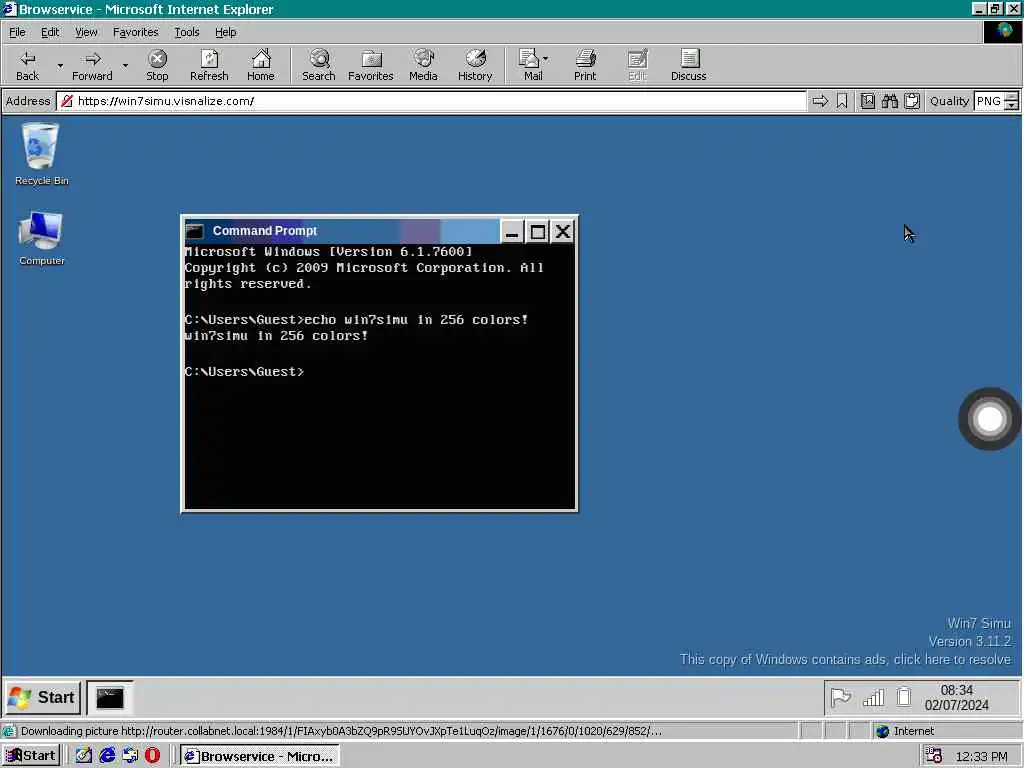Viewport: 1024px width, 768px height.
Task: Launch Internet Explorer from the Quick Launch
Action: point(107,756)
